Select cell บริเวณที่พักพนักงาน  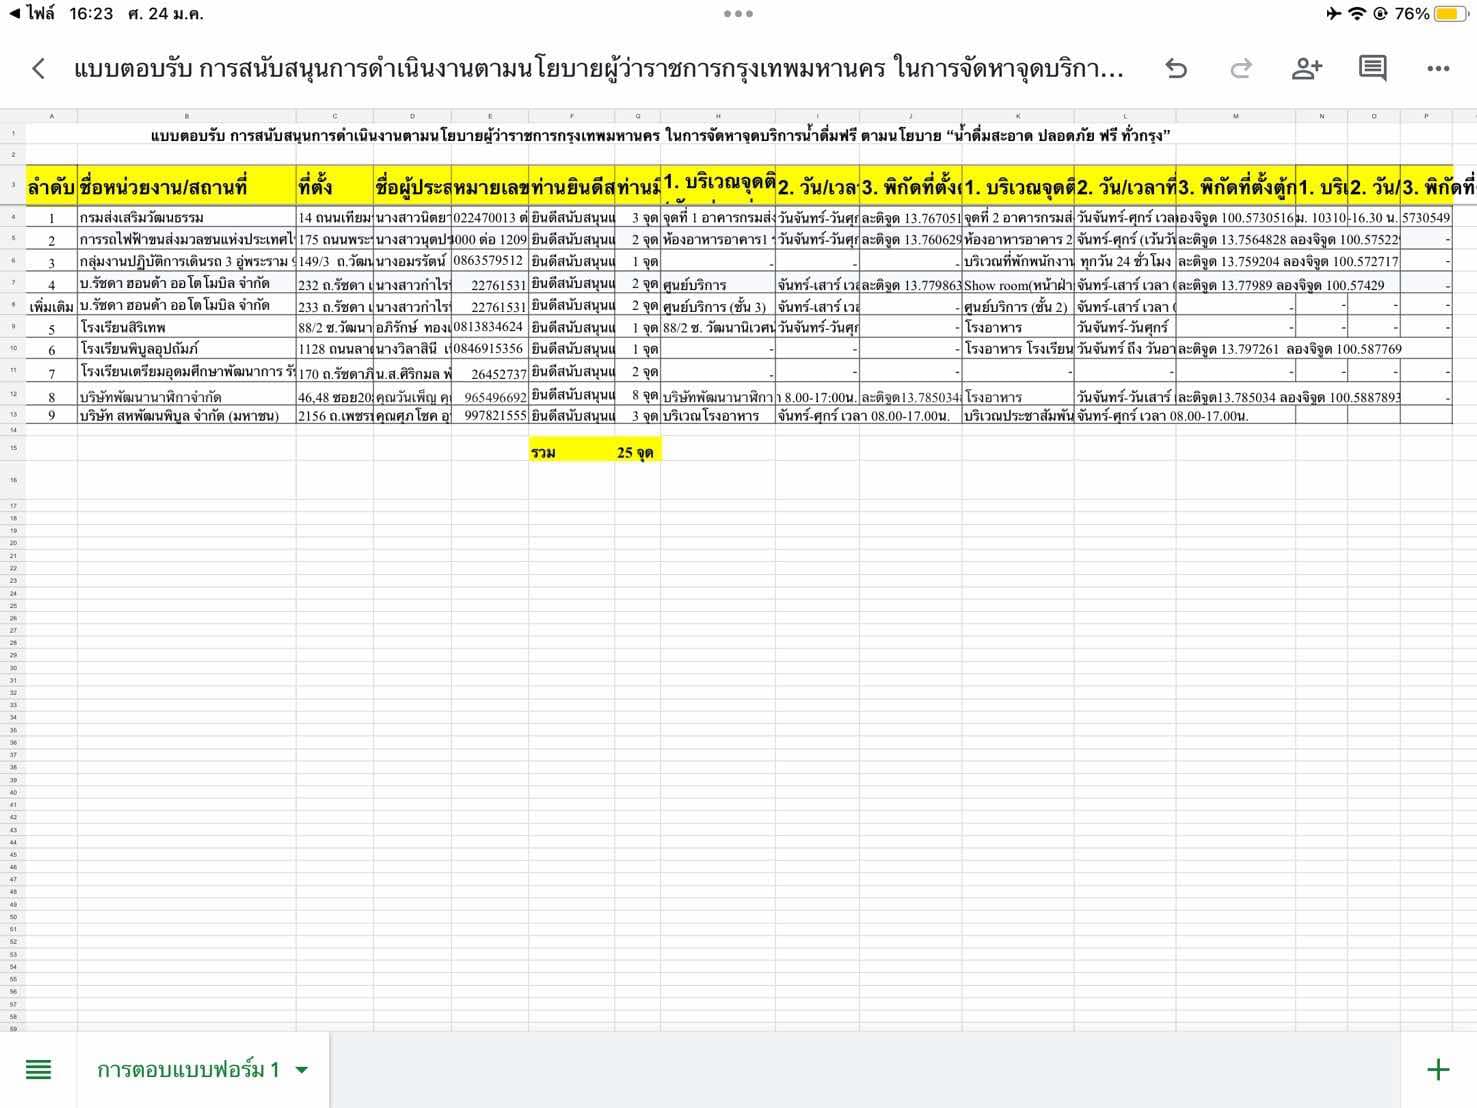(1018, 261)
